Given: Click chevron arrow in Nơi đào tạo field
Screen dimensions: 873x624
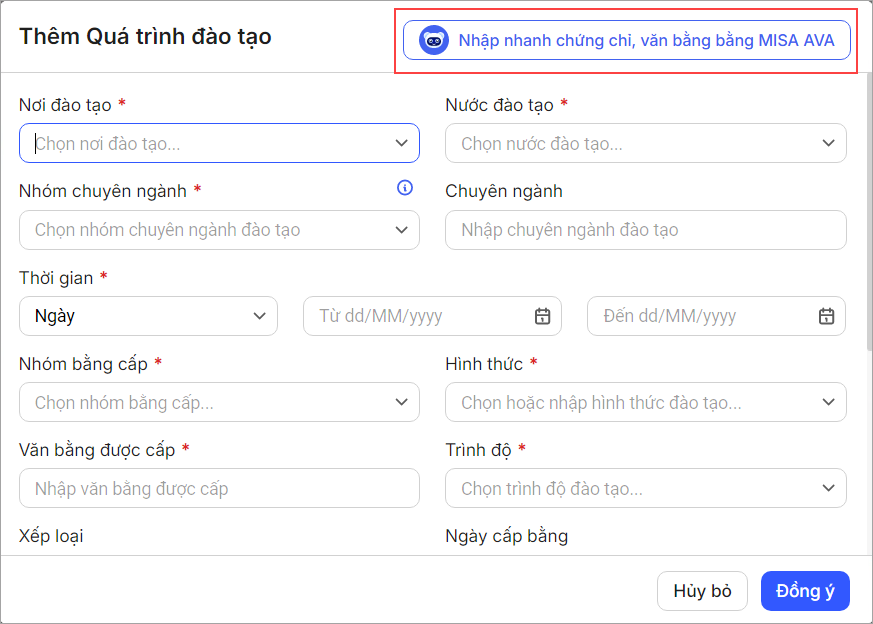Looking at the screenshot, I should coord(401,143).
